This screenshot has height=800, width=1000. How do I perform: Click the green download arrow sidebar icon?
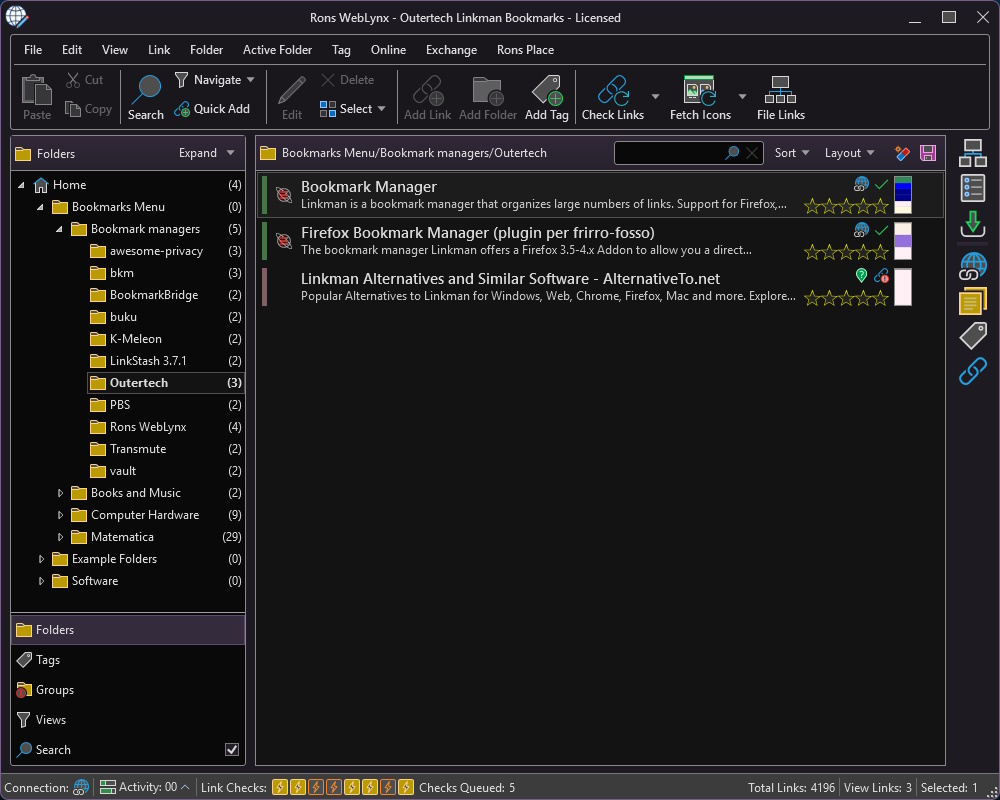click(x=973, y=224)
